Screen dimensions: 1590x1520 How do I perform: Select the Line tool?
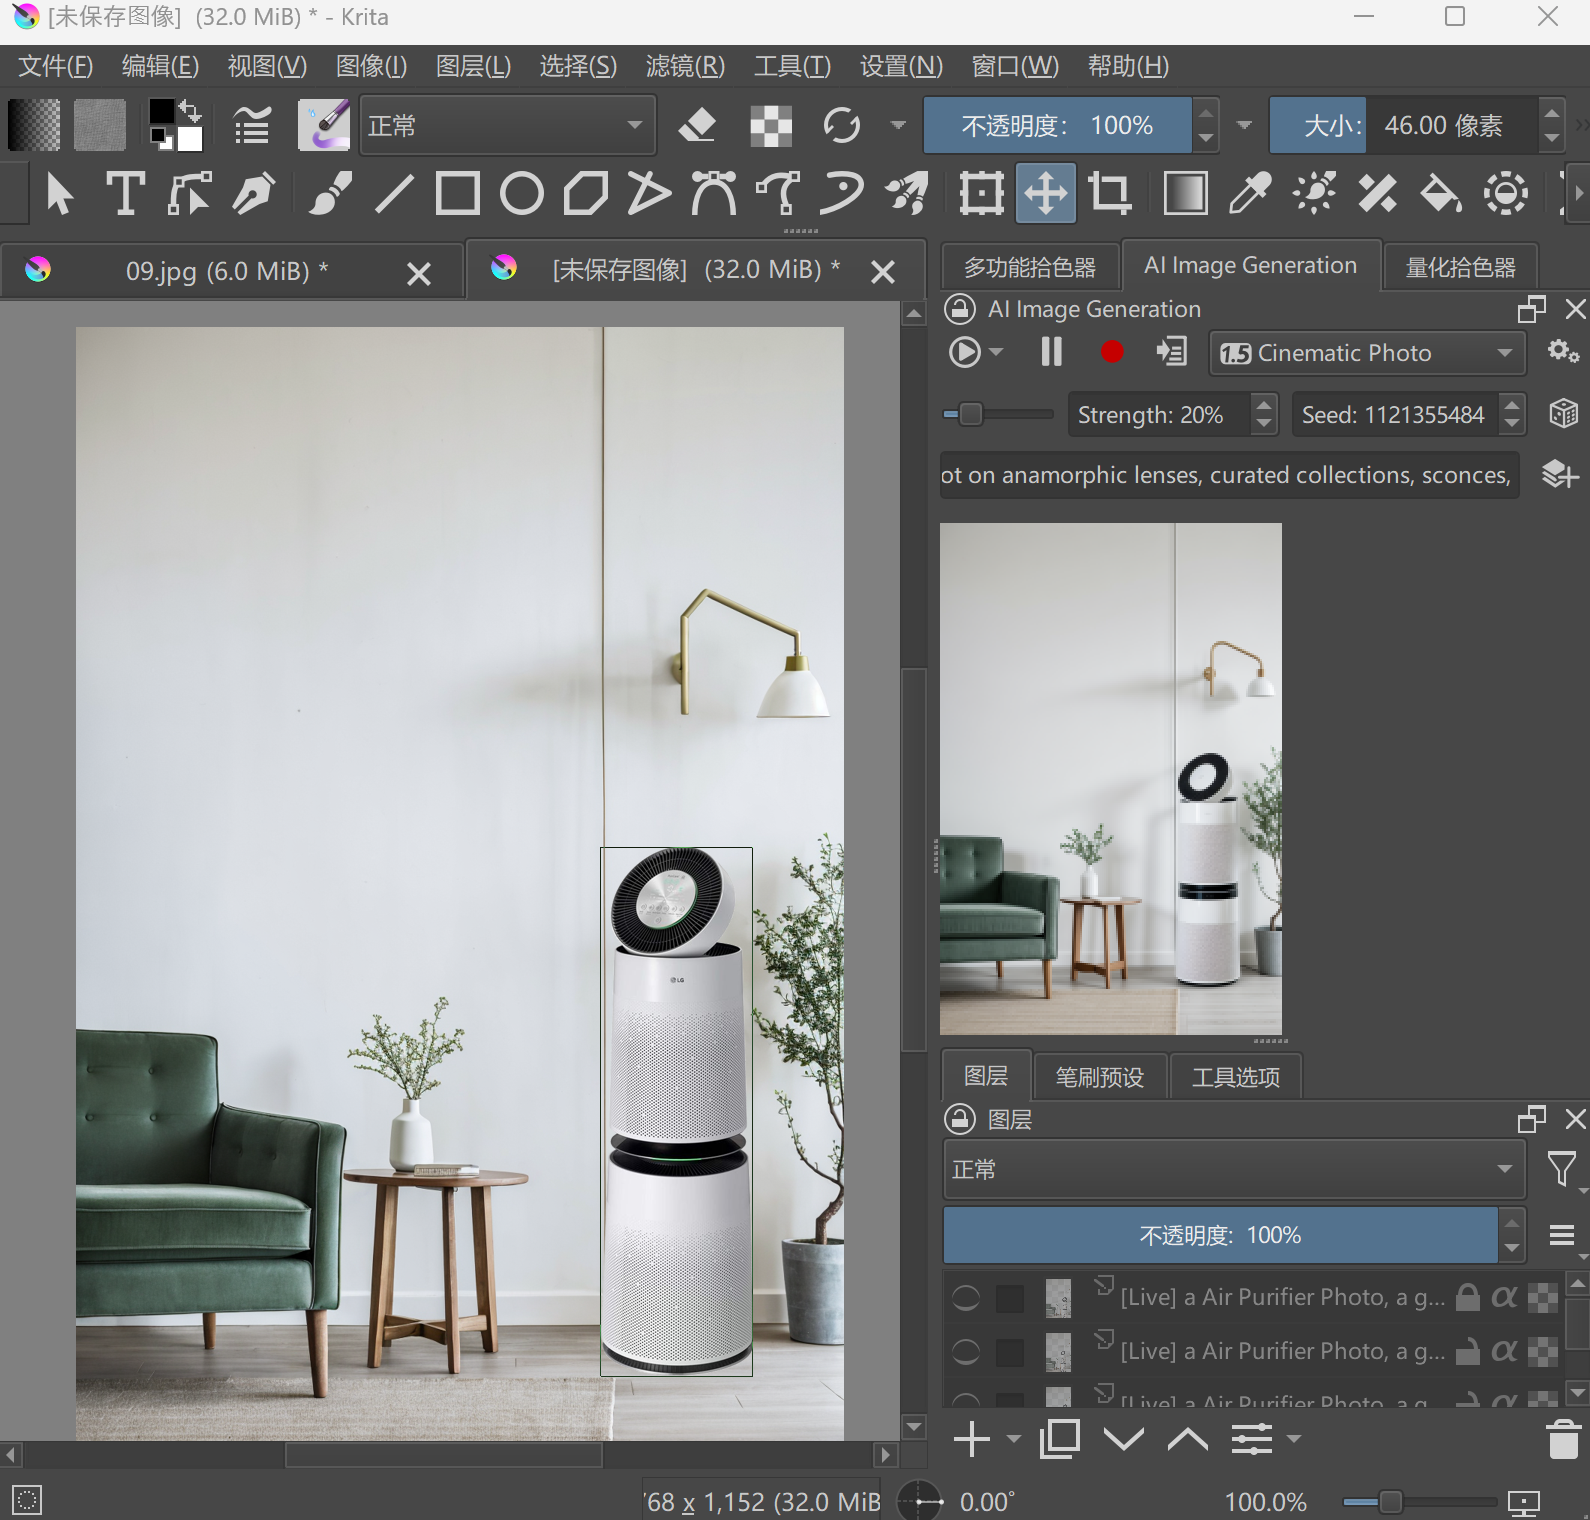[x=394, y=193]
